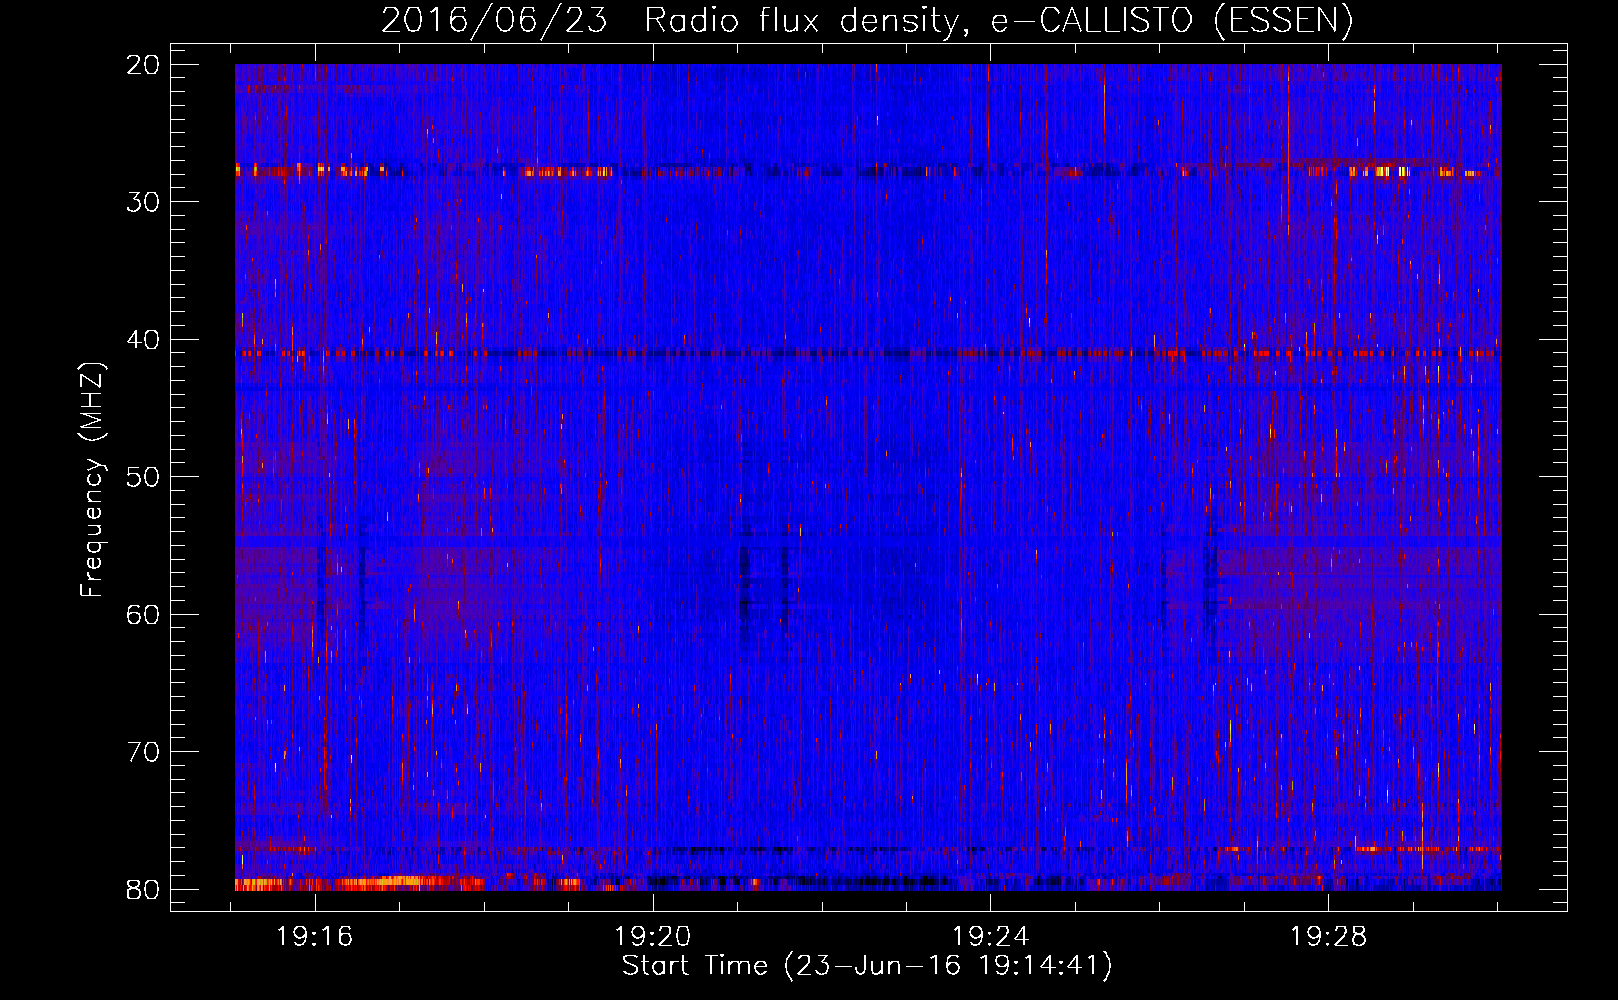
Task: Click the frequency tick label "60"
Action: point(144,615)
